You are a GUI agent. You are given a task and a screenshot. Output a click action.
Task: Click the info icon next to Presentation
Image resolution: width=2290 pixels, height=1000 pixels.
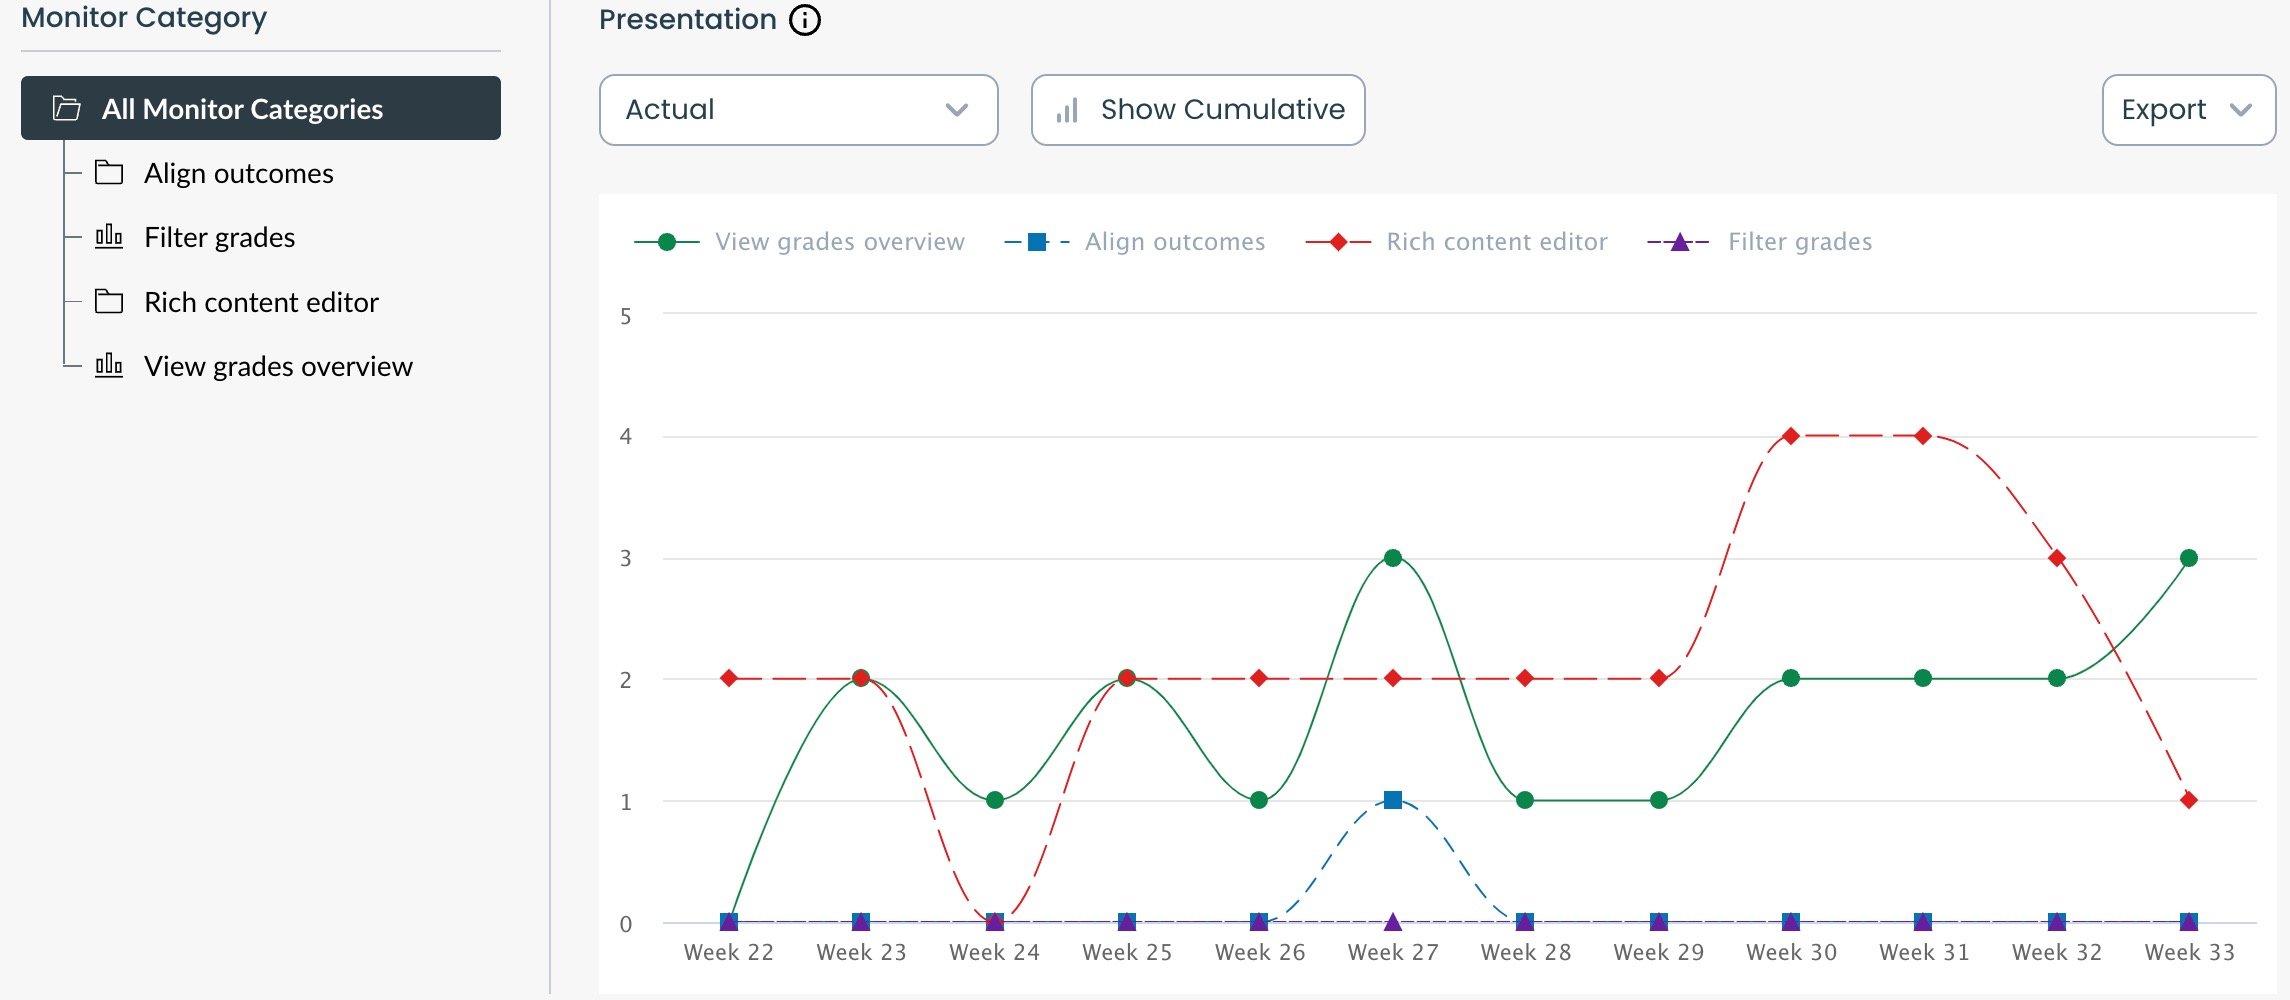(803, 19)
